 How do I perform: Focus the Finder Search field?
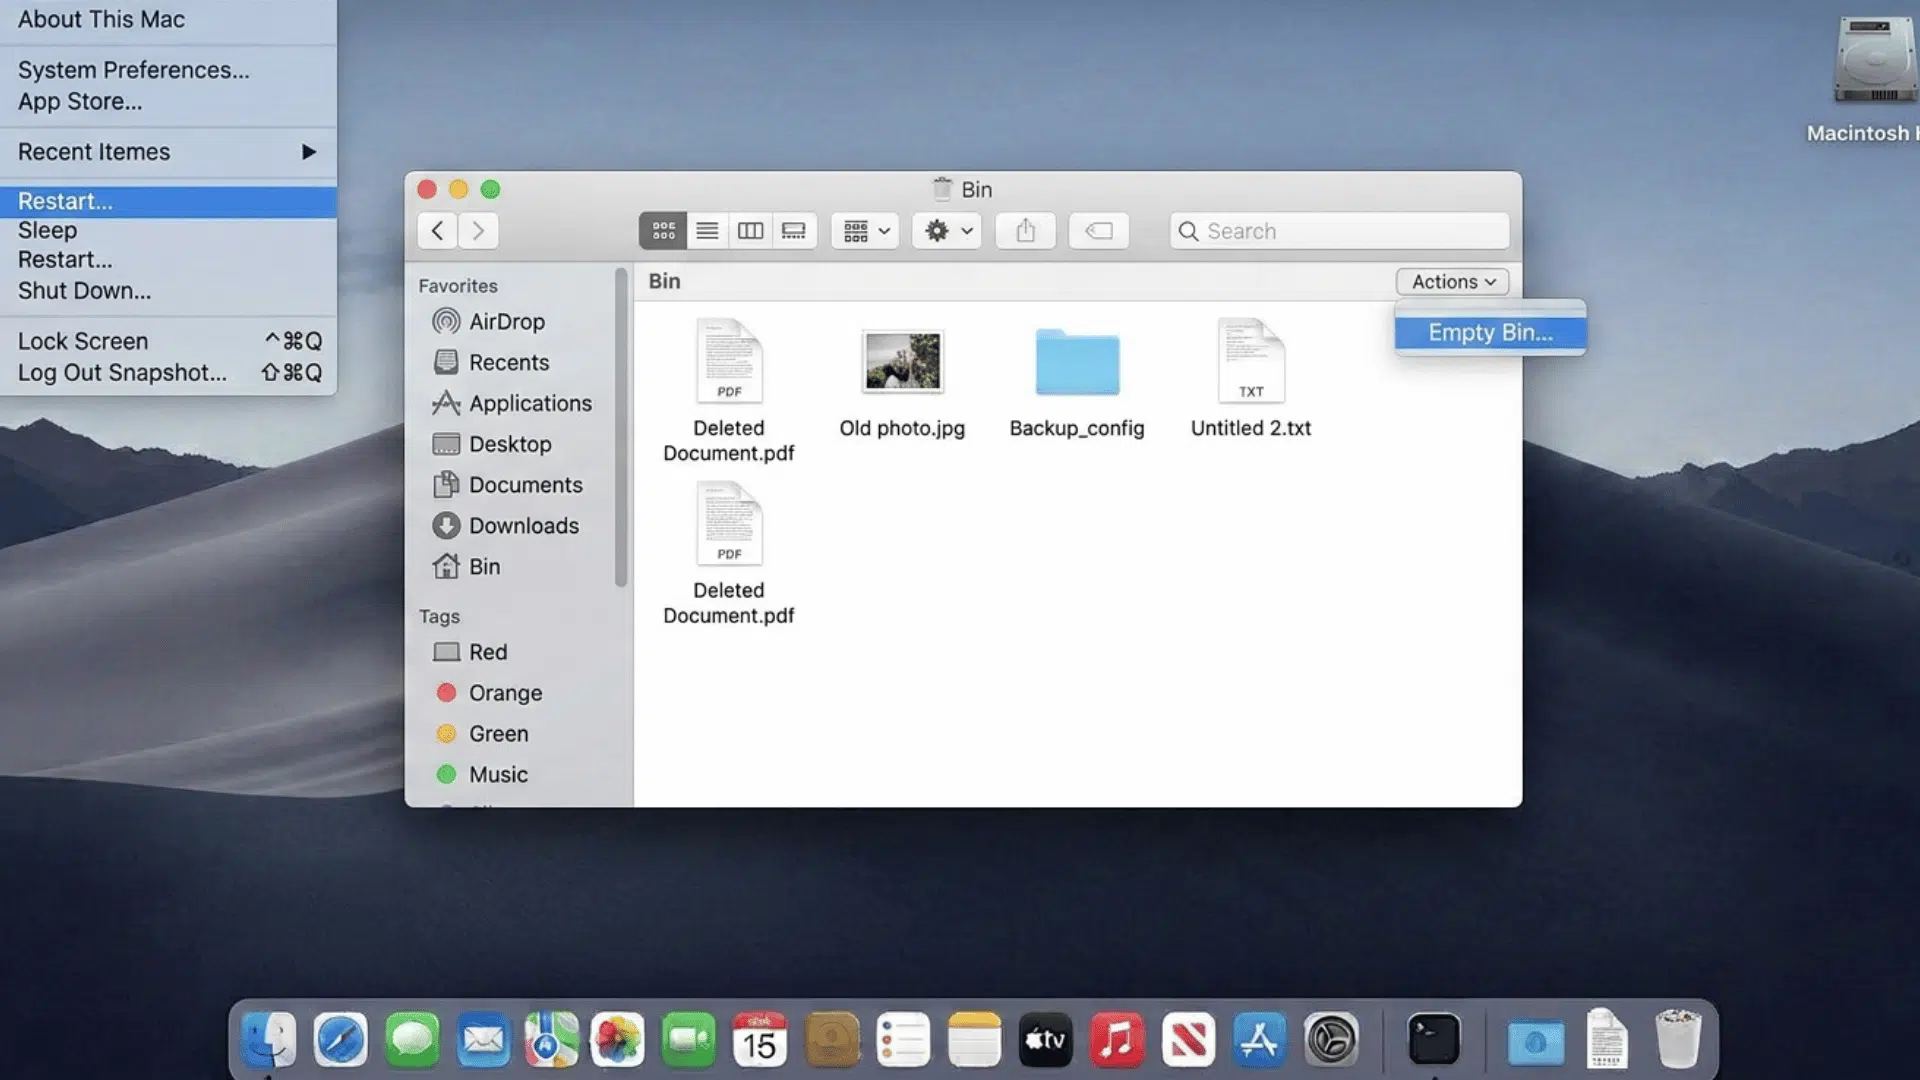tap(1339, 231)
